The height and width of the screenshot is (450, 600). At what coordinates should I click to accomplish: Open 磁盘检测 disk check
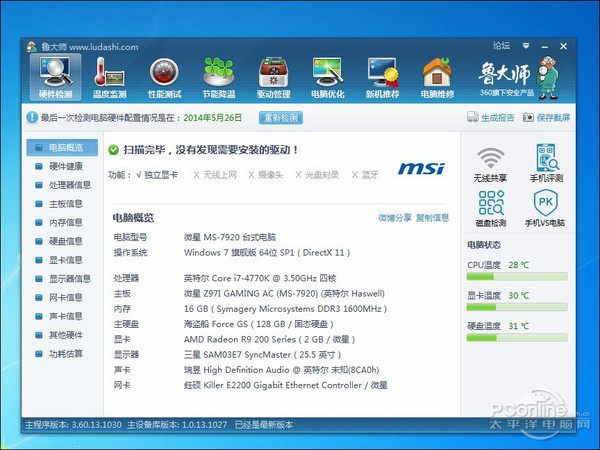pos(491,208)
